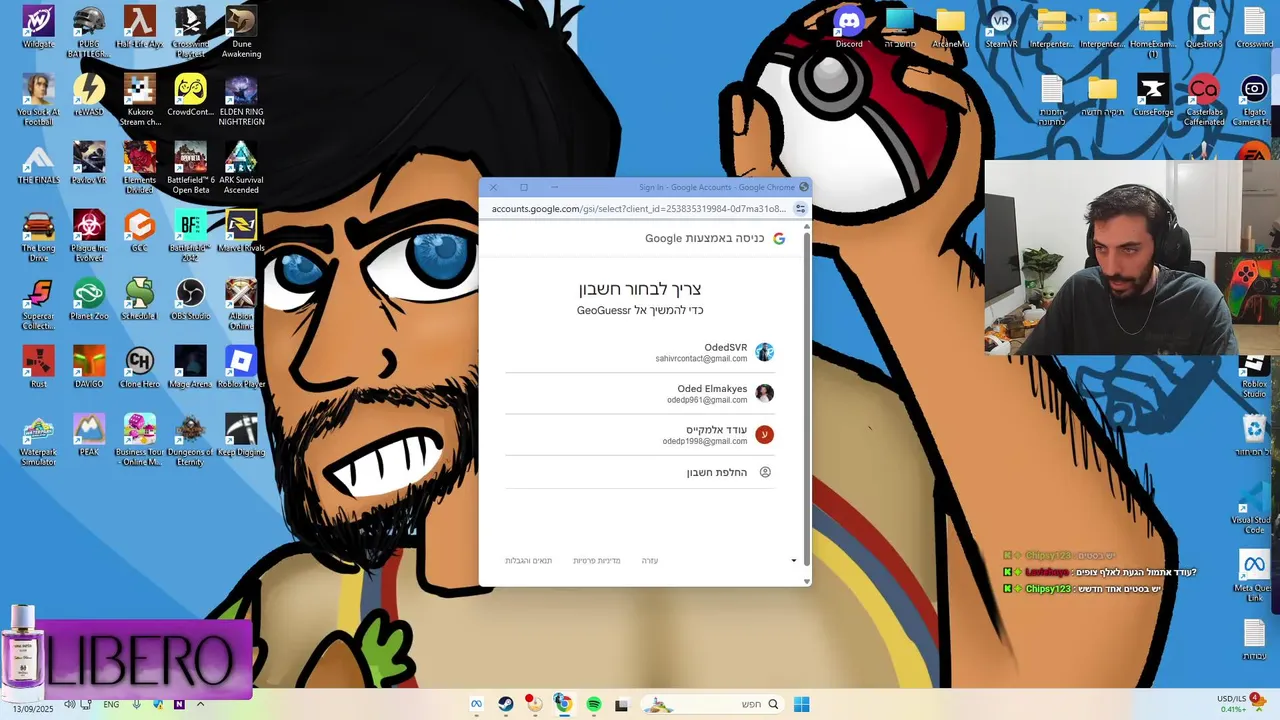Click the Windows Start button

[801, 704]
